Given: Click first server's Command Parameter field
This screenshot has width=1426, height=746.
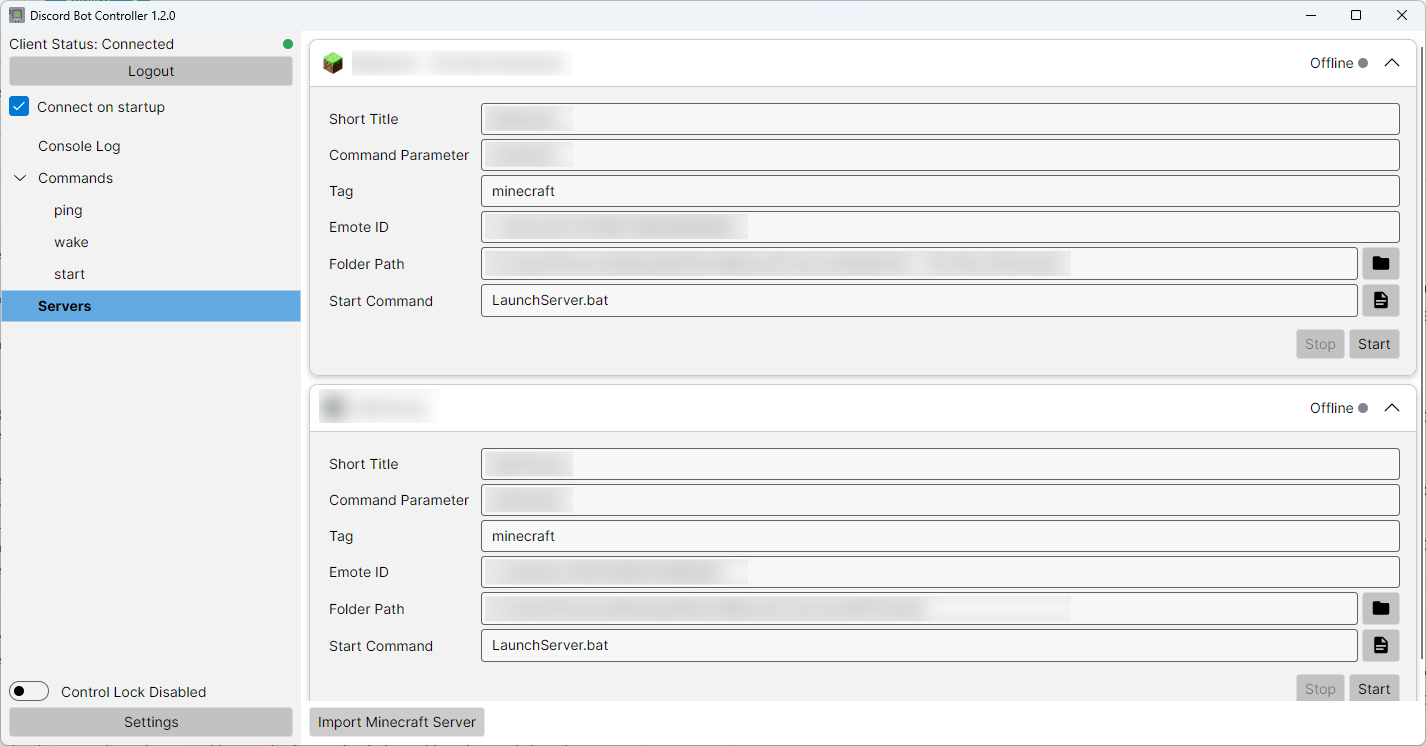Looking at the screenshot, I should click(940, 155).
